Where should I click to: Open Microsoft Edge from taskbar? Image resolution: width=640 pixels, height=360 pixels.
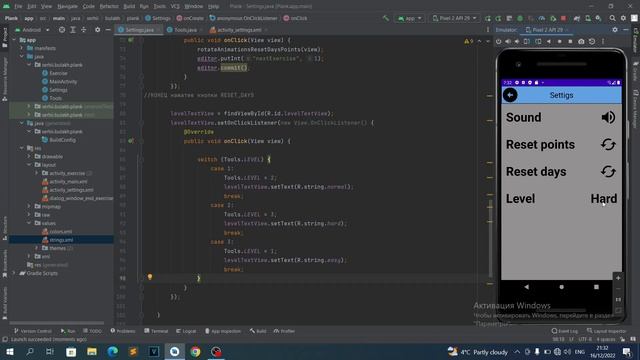tap(113, 351)
